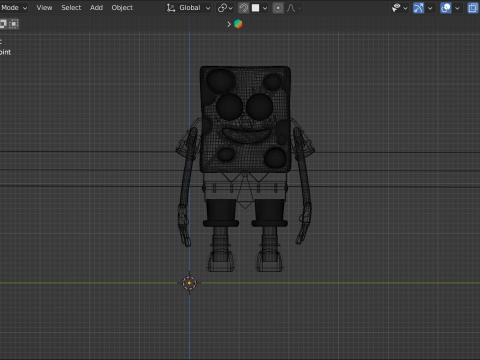
Task: Open the View menu
Action: pyautogui.click(x=44, y=8)
